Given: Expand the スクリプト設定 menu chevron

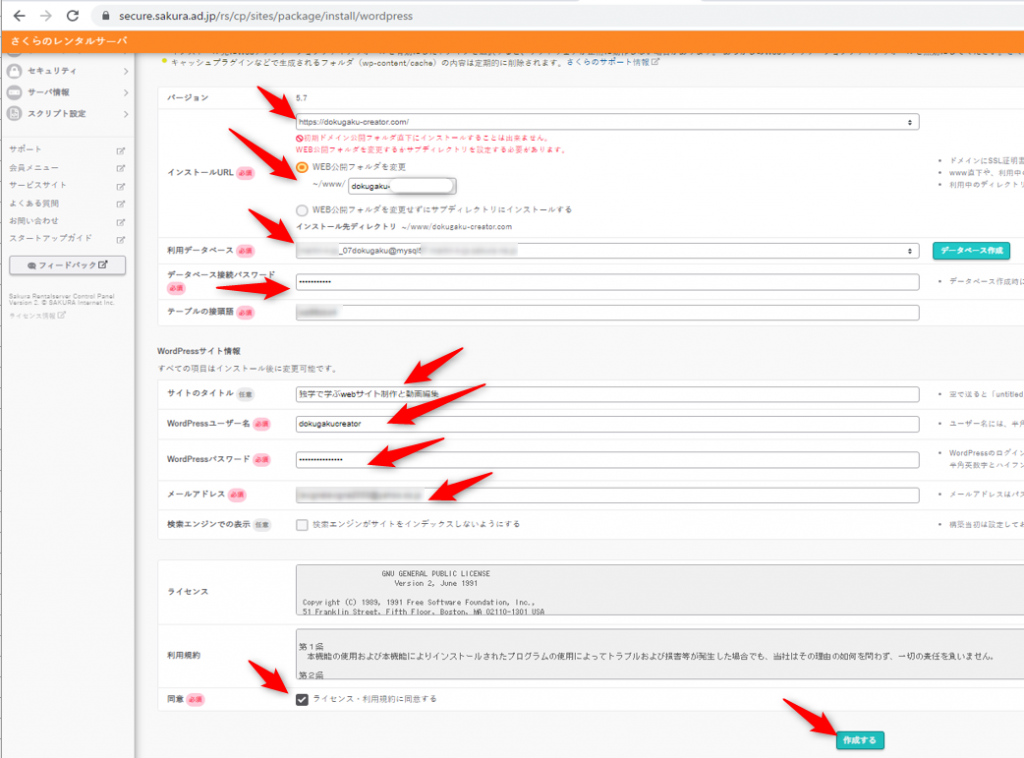Looking at the screenshot, I should (x=125, y=114).
